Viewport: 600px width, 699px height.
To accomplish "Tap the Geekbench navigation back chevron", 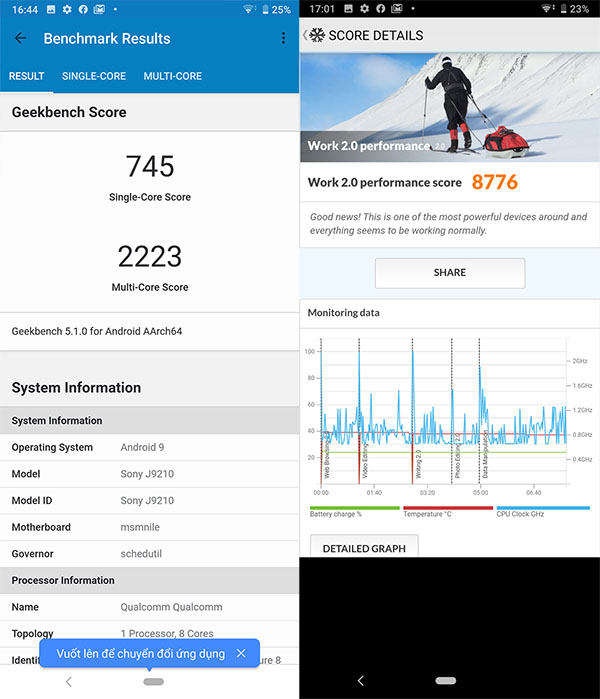I will [69, 682].
